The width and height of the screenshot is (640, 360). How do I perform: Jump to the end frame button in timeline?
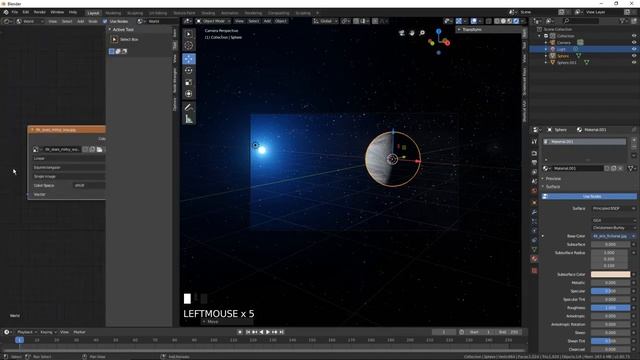(281, 332)
